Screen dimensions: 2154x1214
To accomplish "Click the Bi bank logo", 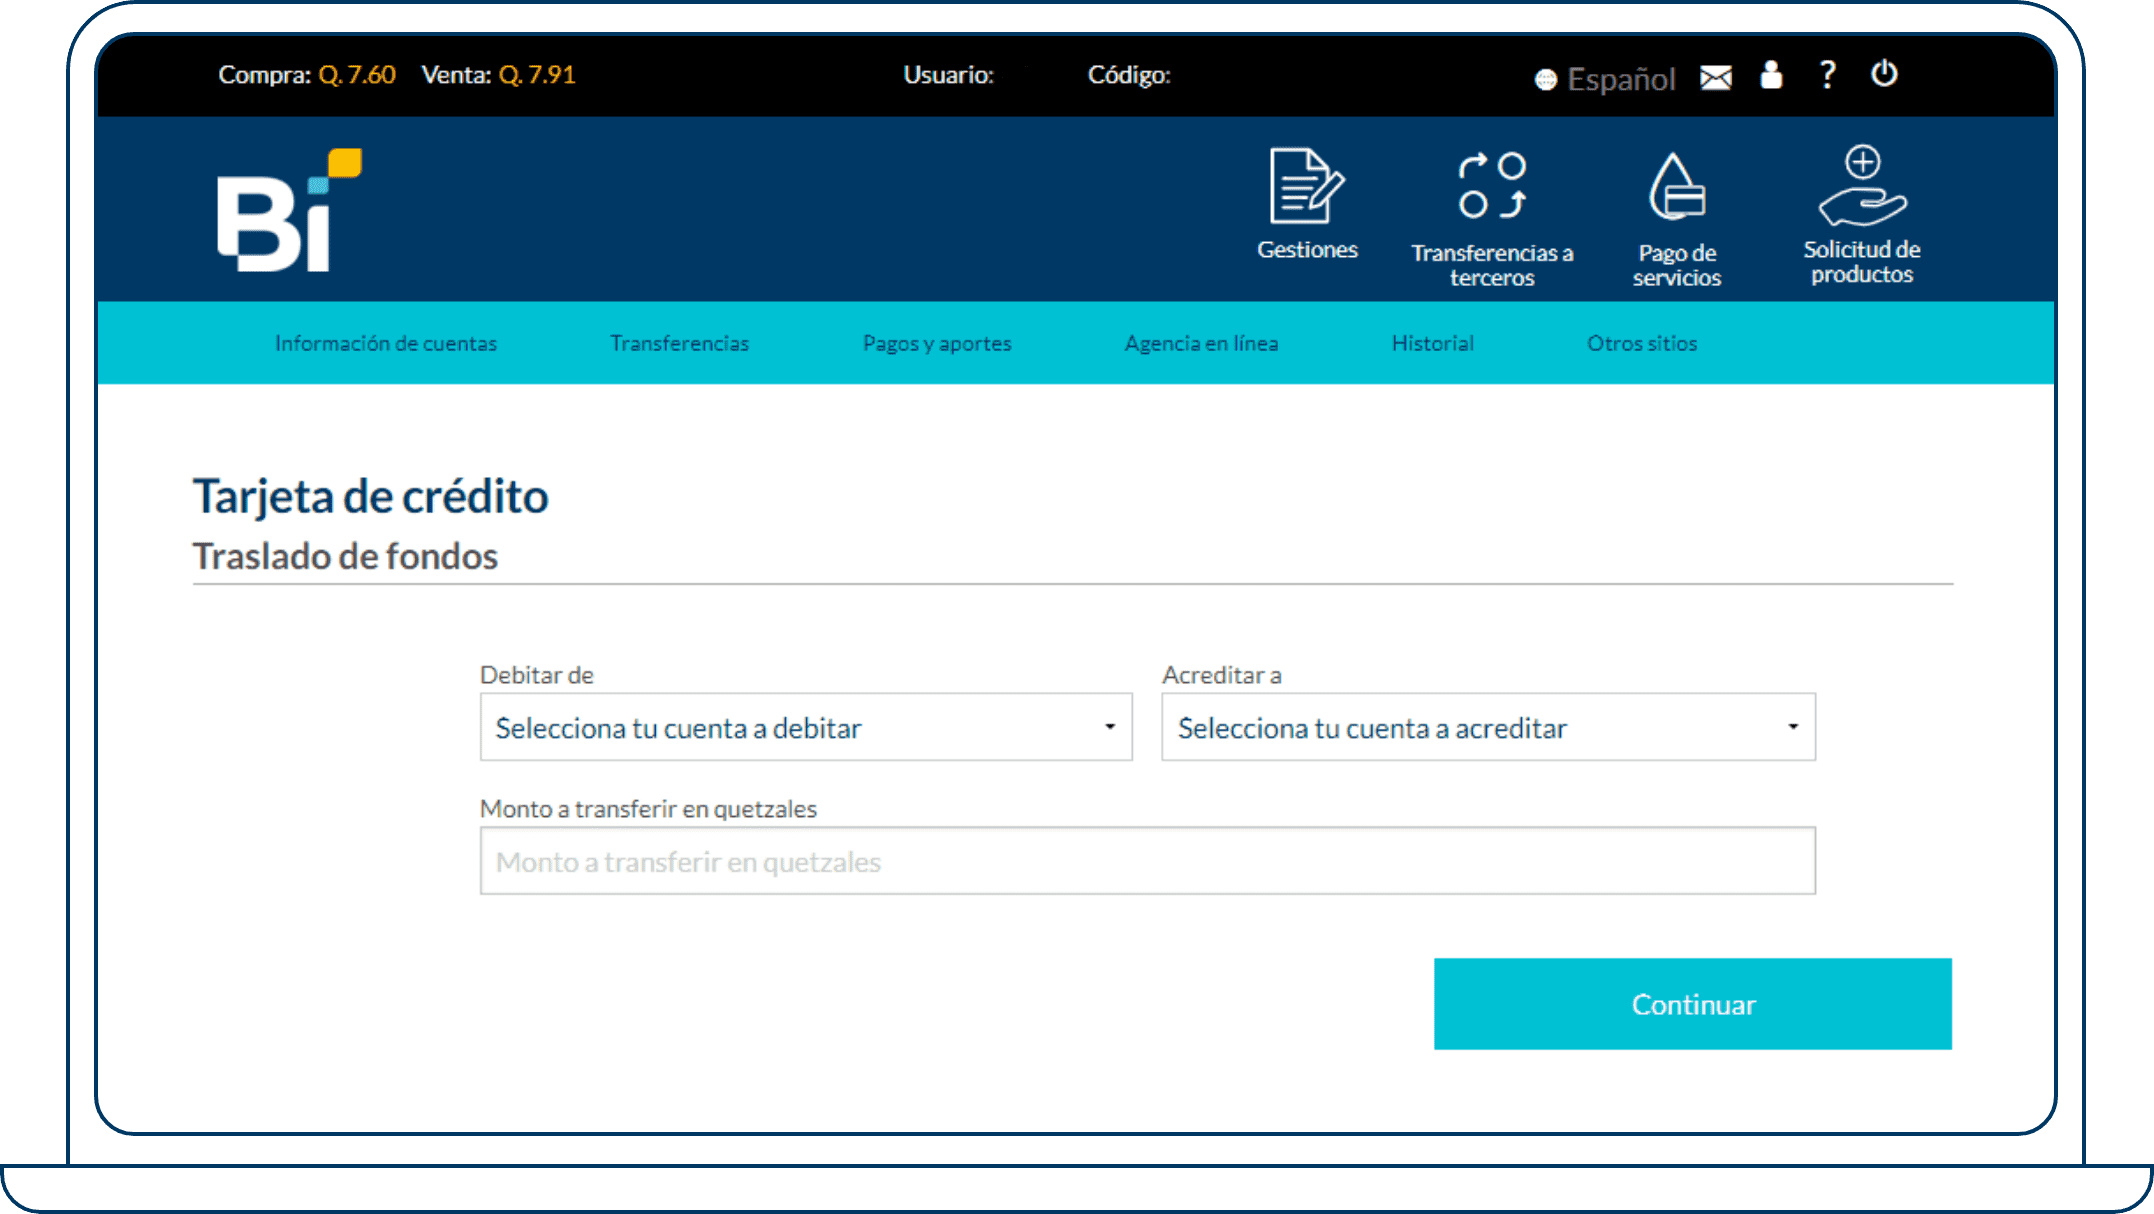I will click(x=289, y=210).
